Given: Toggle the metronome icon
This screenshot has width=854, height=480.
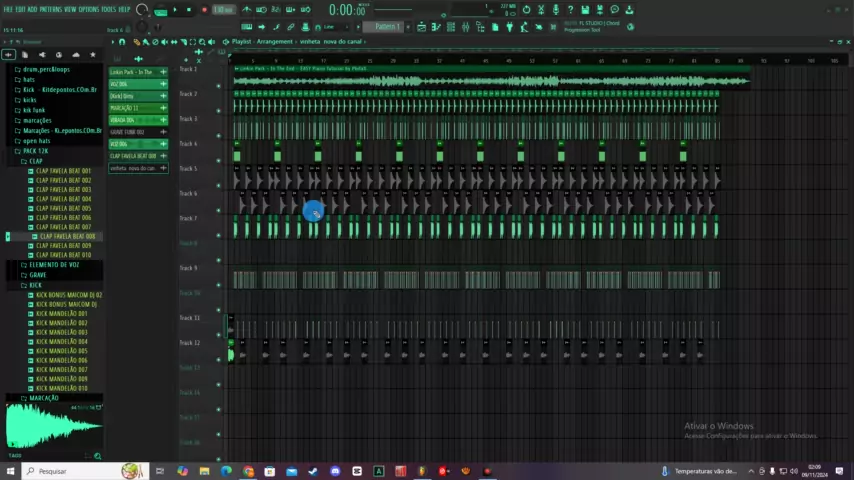Looking at the screenshot, I should [x=247, y=10].
